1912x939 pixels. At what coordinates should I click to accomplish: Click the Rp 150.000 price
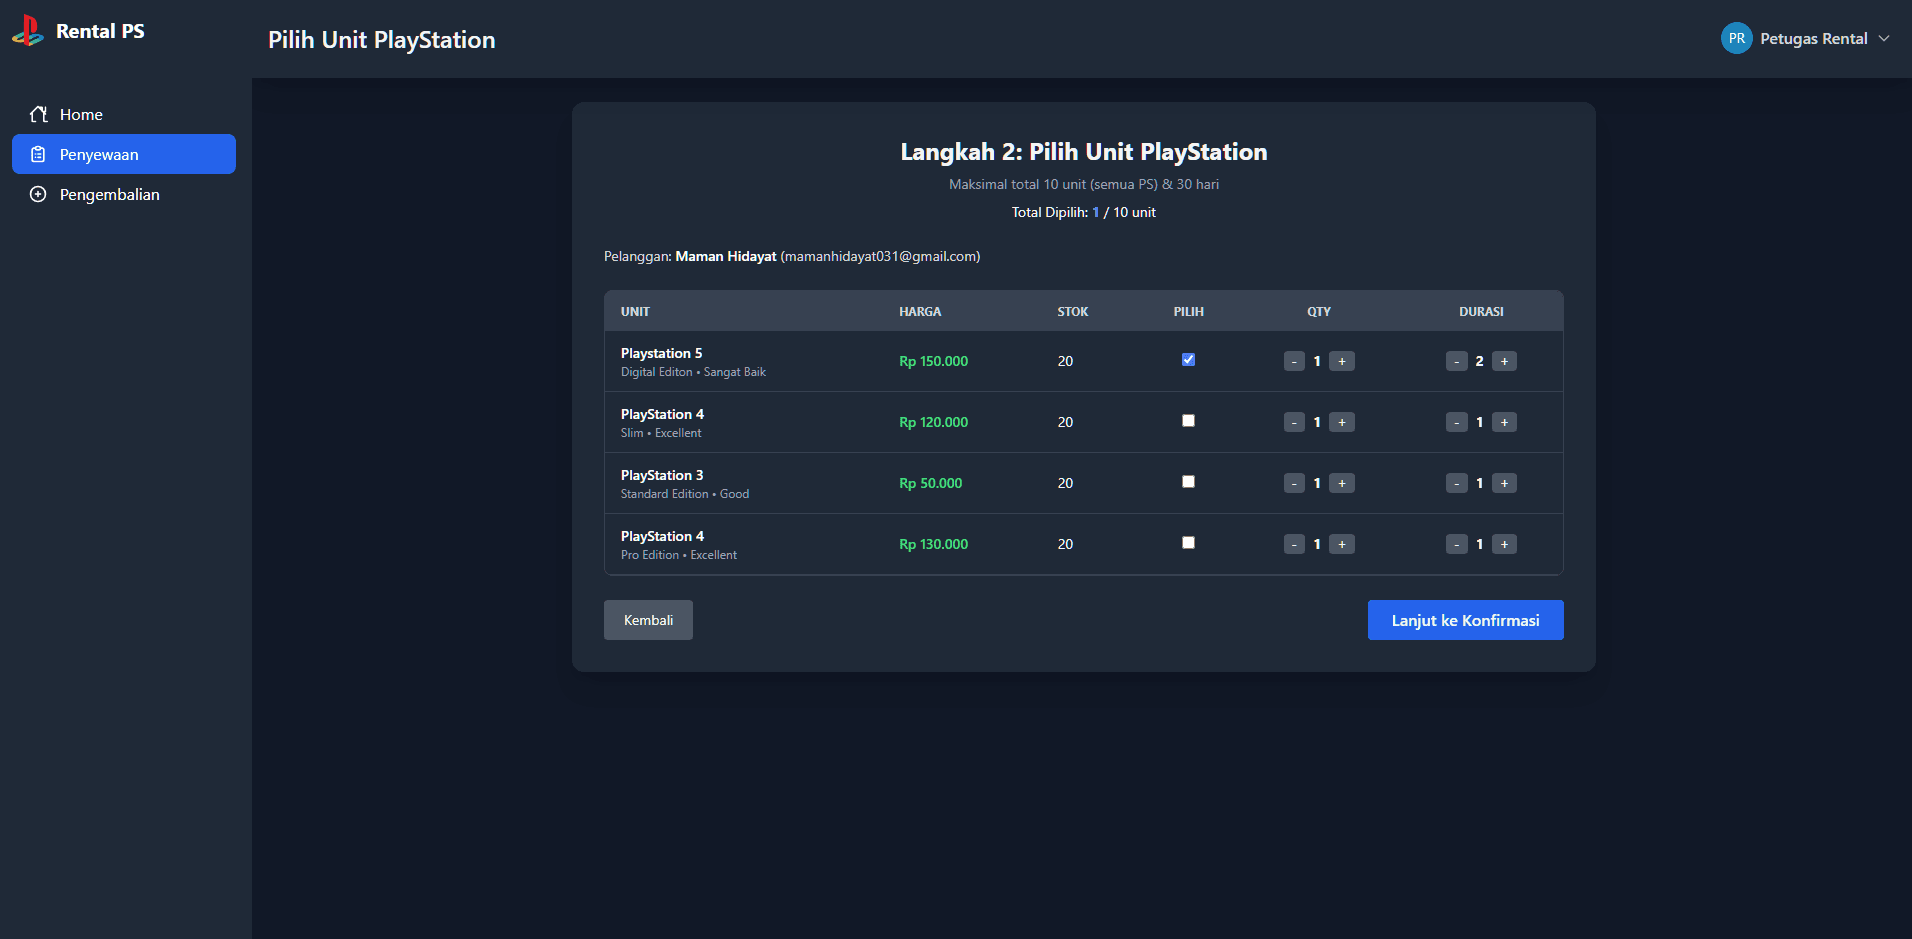(933, 361)
